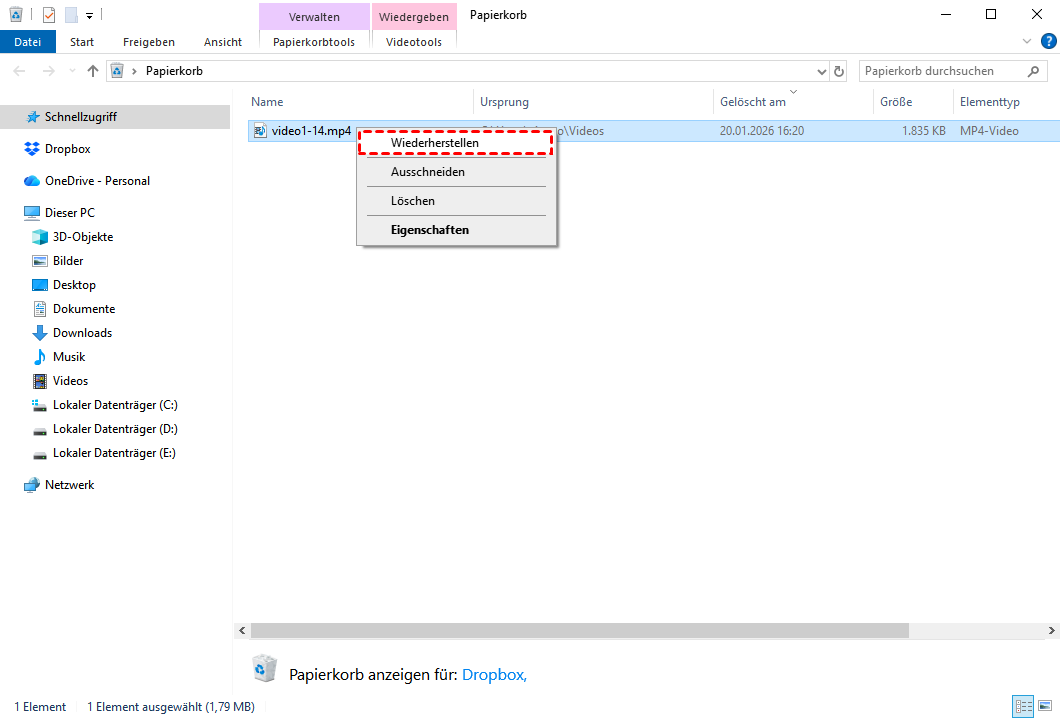Open the quick access toolbar customize dropdown
Image resolution: width=1061 pixels, height=719 pixels.
coord(89,15)
